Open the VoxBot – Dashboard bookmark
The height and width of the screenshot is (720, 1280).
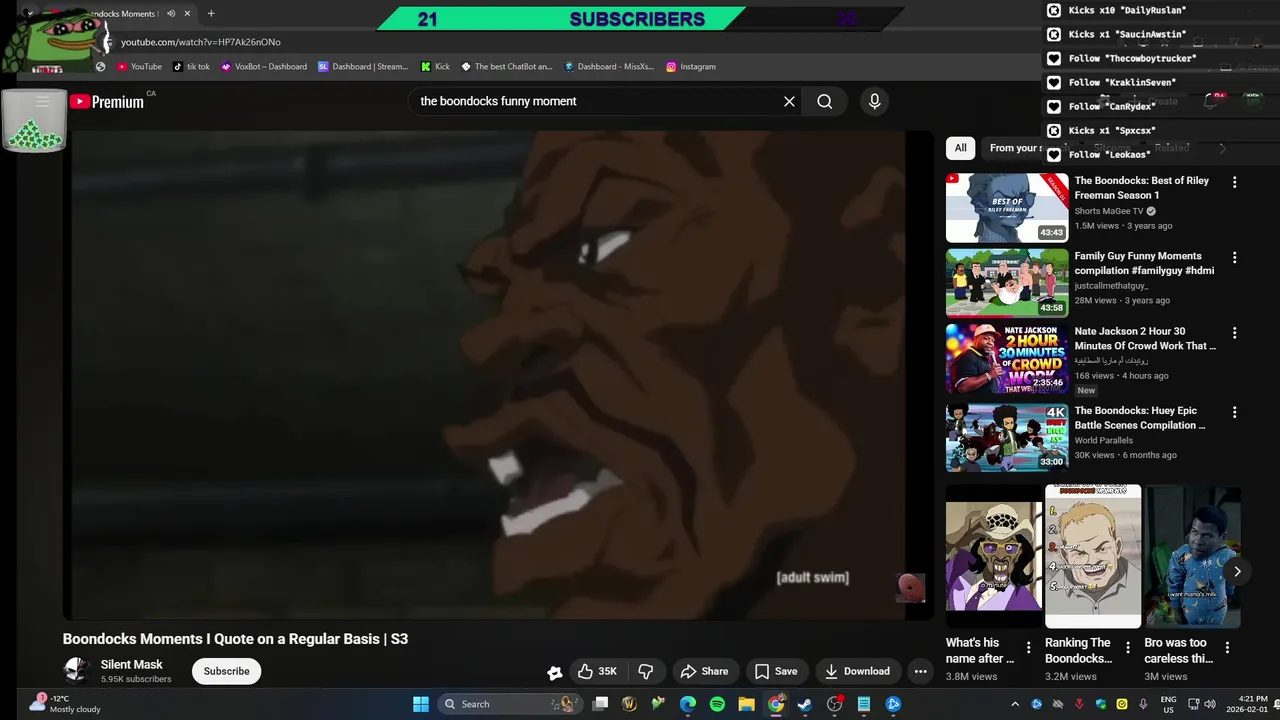coord(264,66)
